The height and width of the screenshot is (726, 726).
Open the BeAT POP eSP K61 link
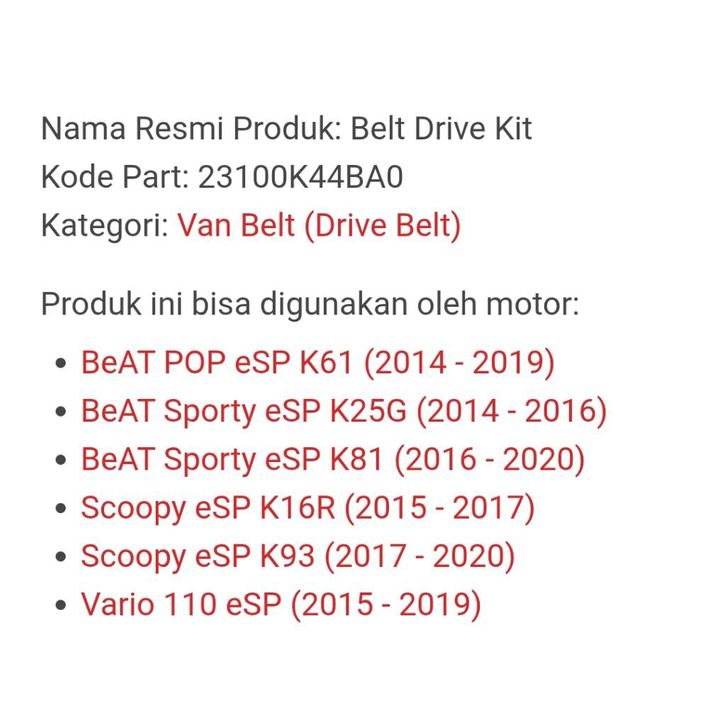(x=317, y=362)
